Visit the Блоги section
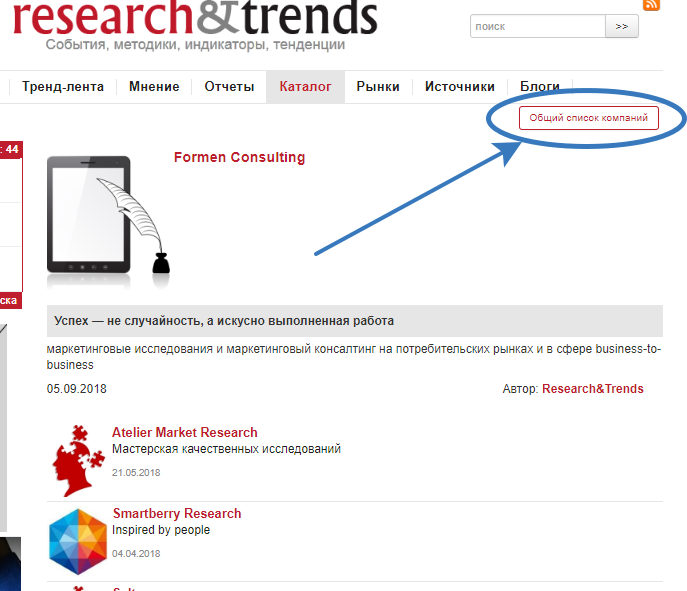687x591 pixels. [540, 87]
